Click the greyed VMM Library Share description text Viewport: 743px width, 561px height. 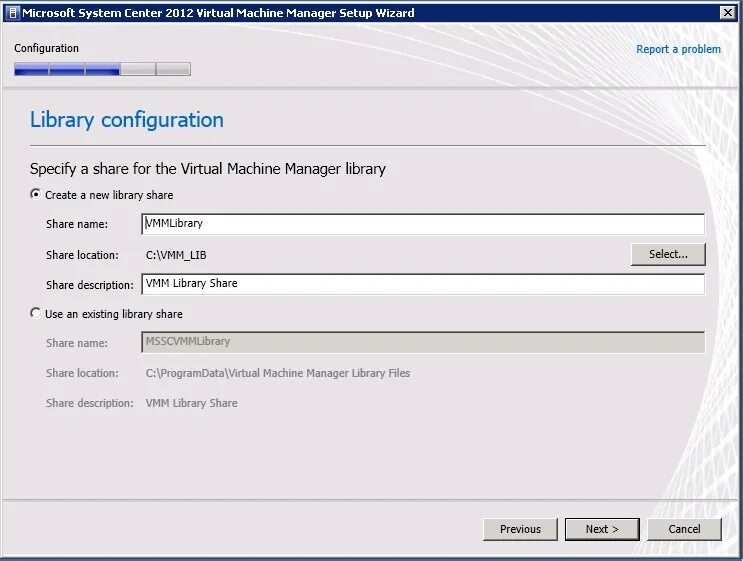(191, 403)
